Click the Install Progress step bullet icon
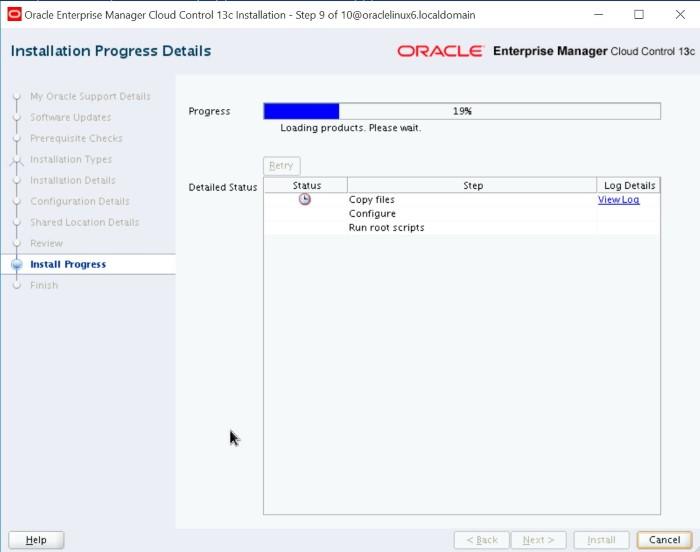Viewport: 700px width, 552px height. (x=17, y=264)
